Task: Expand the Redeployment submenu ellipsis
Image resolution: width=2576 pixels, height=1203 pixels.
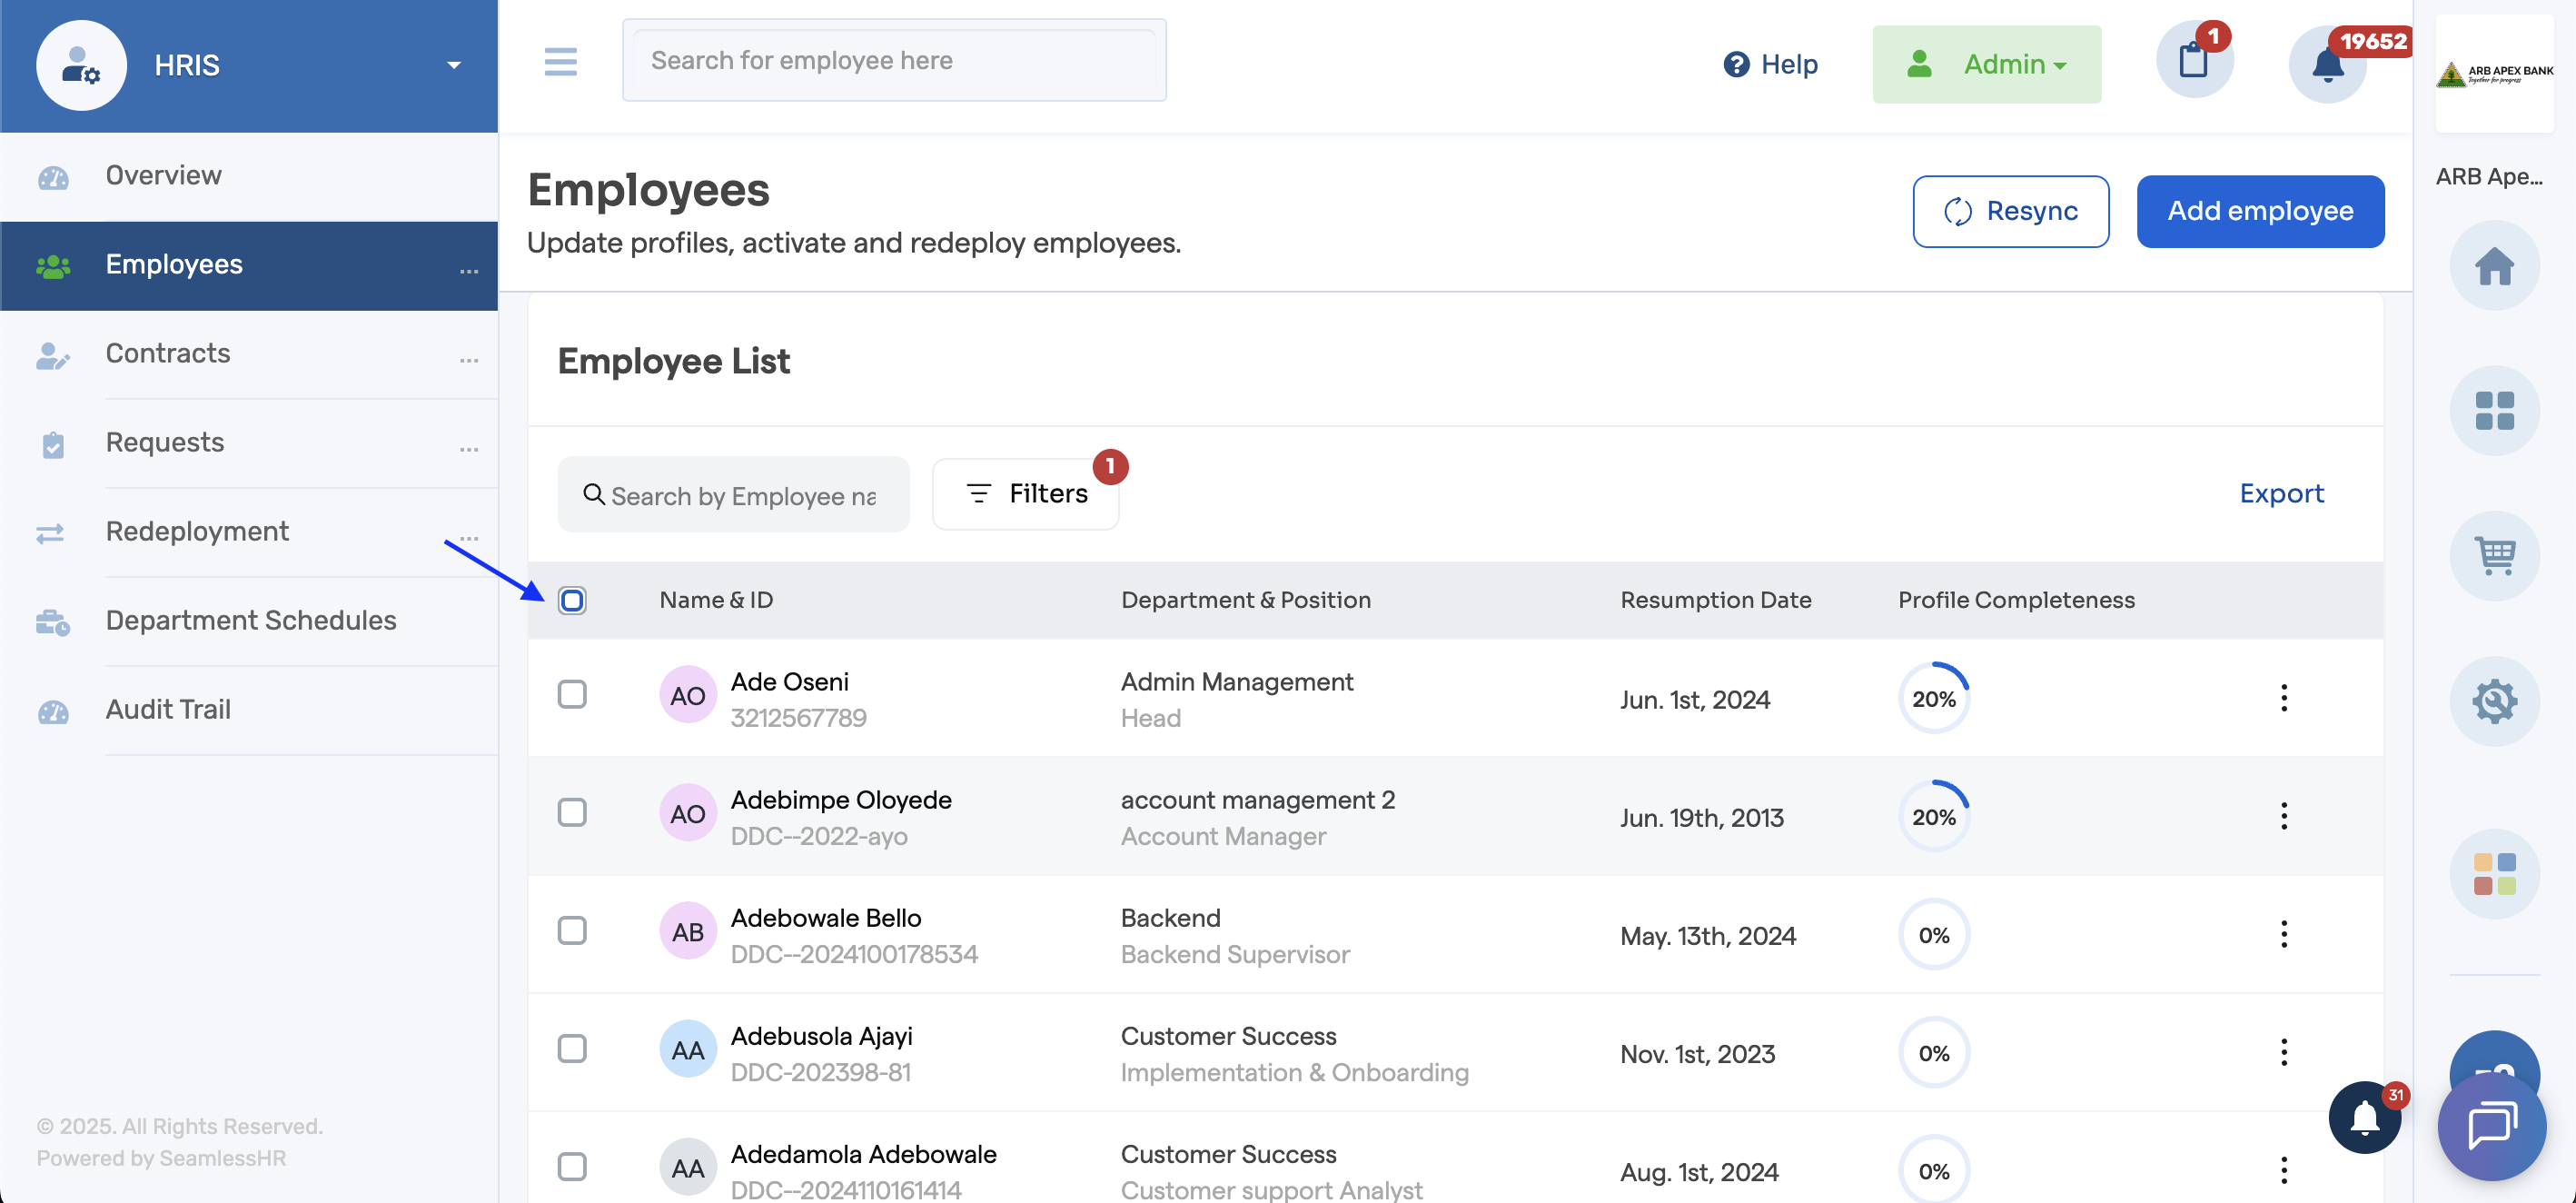Action: coord(468,538)
